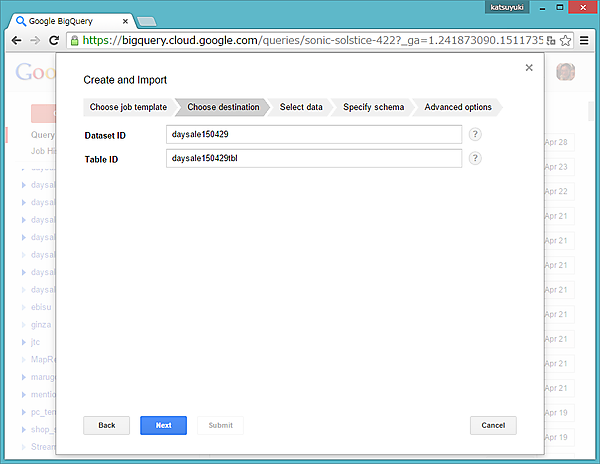Click the Back button
Viewport: 600px width, 464px height.
[106, 425]
